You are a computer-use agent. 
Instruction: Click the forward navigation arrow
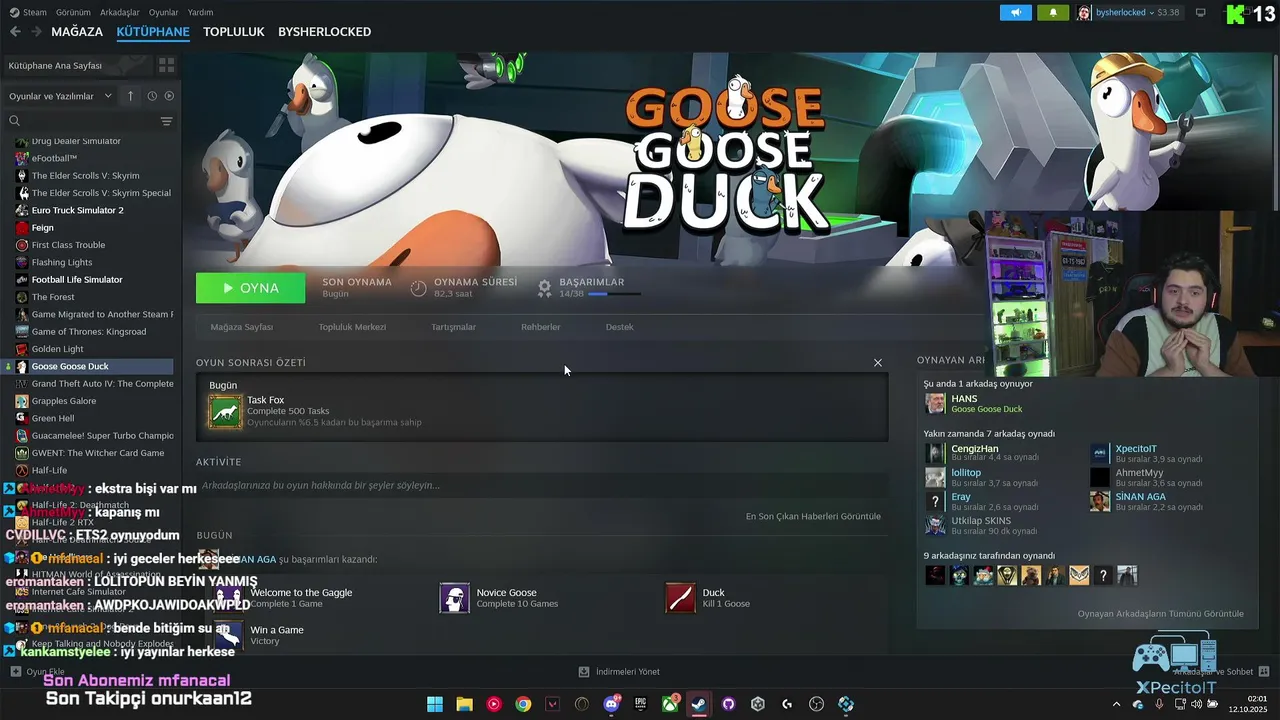pyautogui.click(x=37, y=32)
